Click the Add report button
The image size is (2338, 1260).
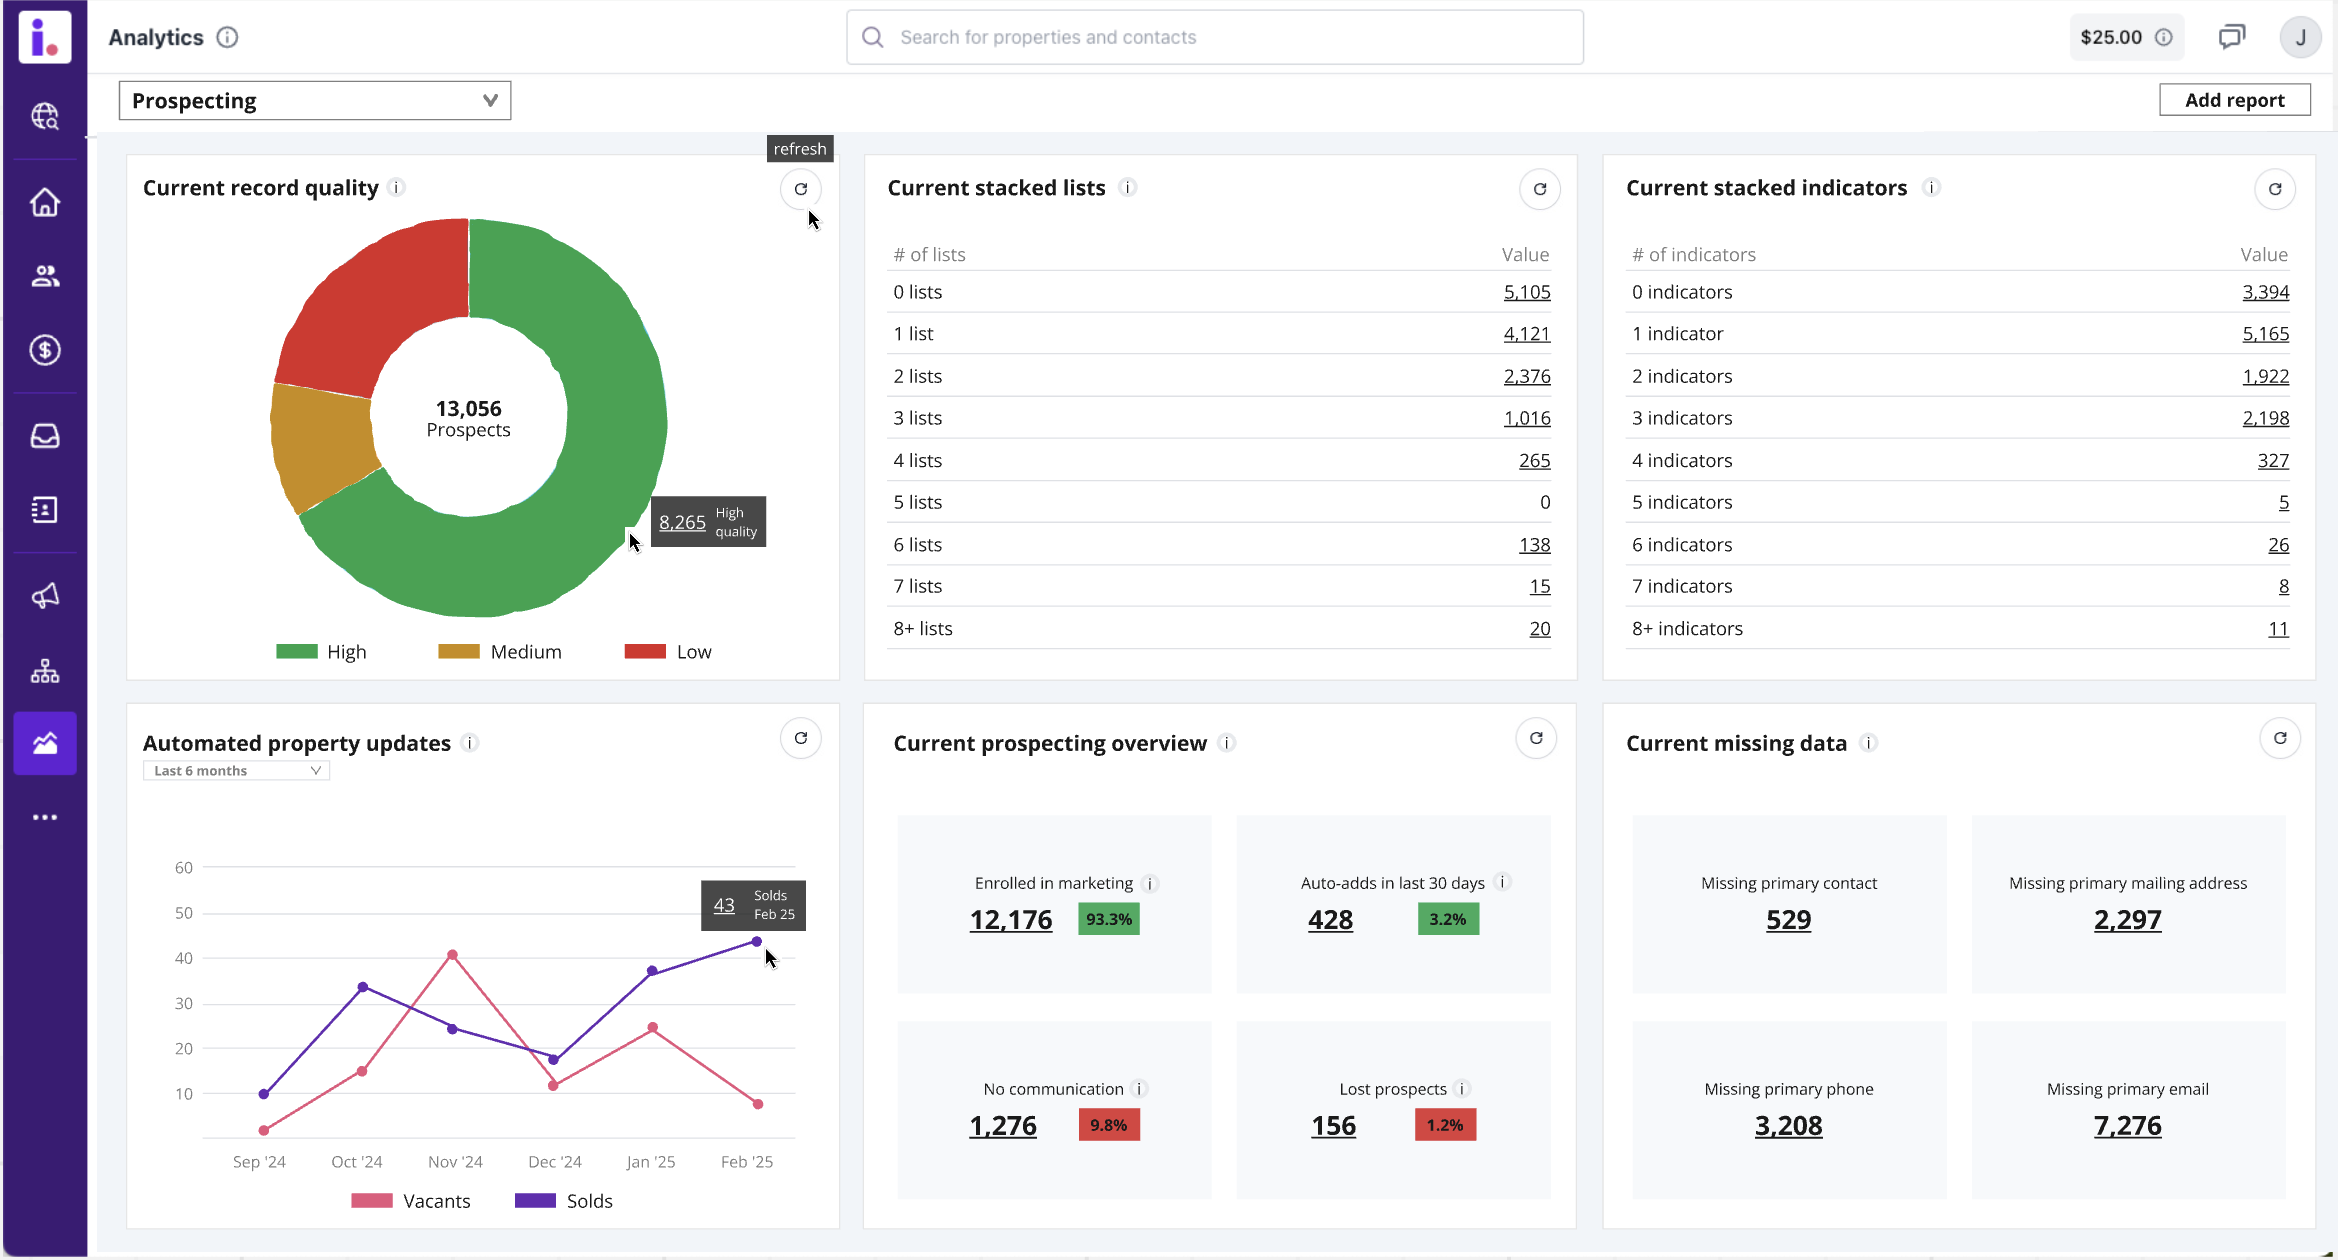[2234, 100]
